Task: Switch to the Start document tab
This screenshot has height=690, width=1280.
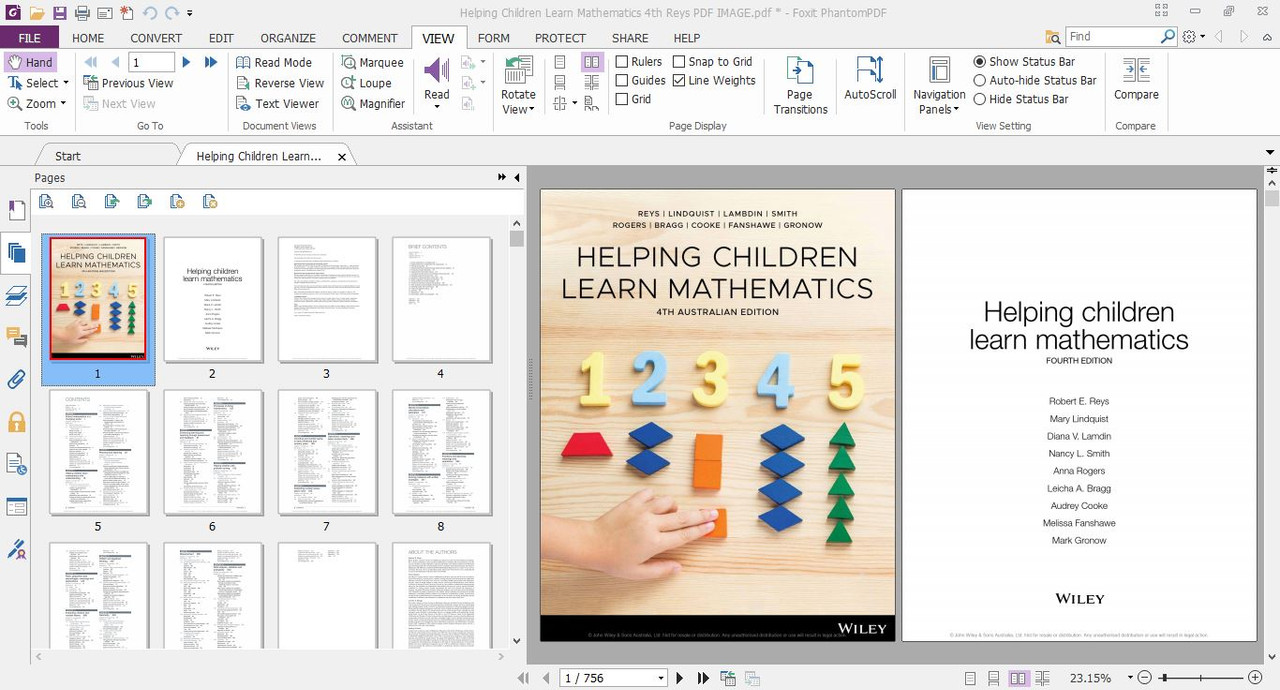Action: click(68, 156)
